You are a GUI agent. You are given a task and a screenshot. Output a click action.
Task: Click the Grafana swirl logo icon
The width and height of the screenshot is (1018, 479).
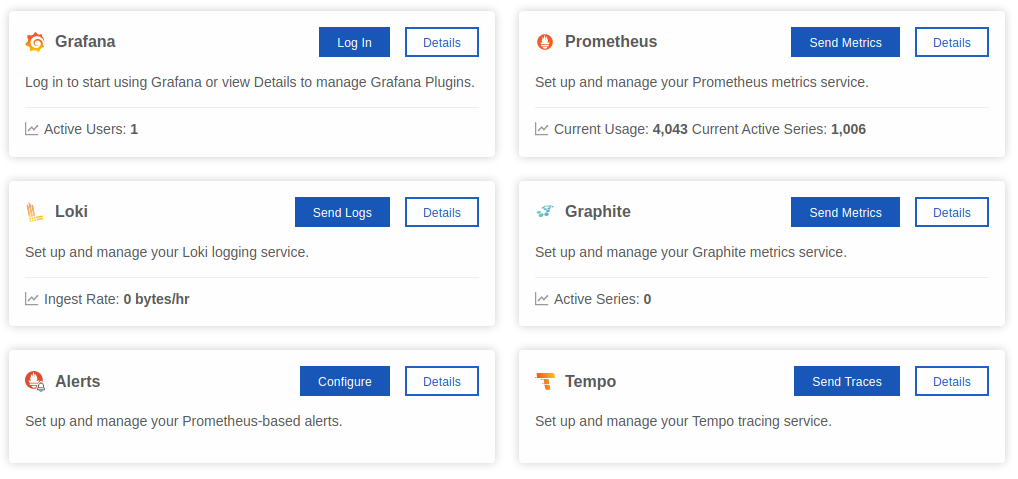tap(35, 42)
